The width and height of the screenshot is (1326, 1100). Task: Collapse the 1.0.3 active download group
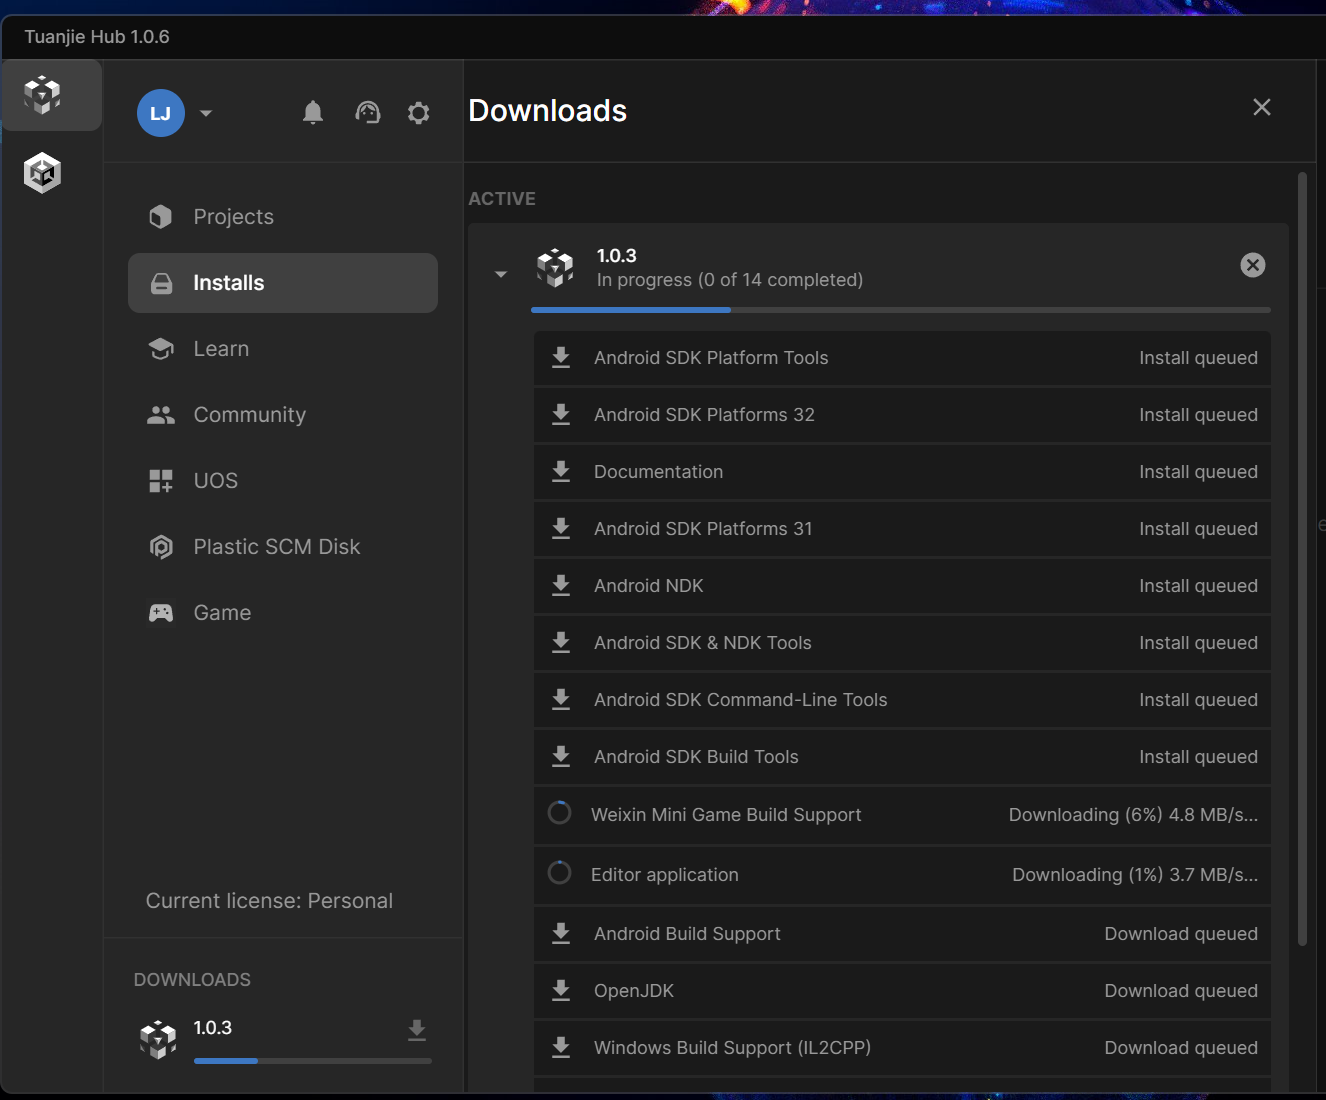[501, 274]
